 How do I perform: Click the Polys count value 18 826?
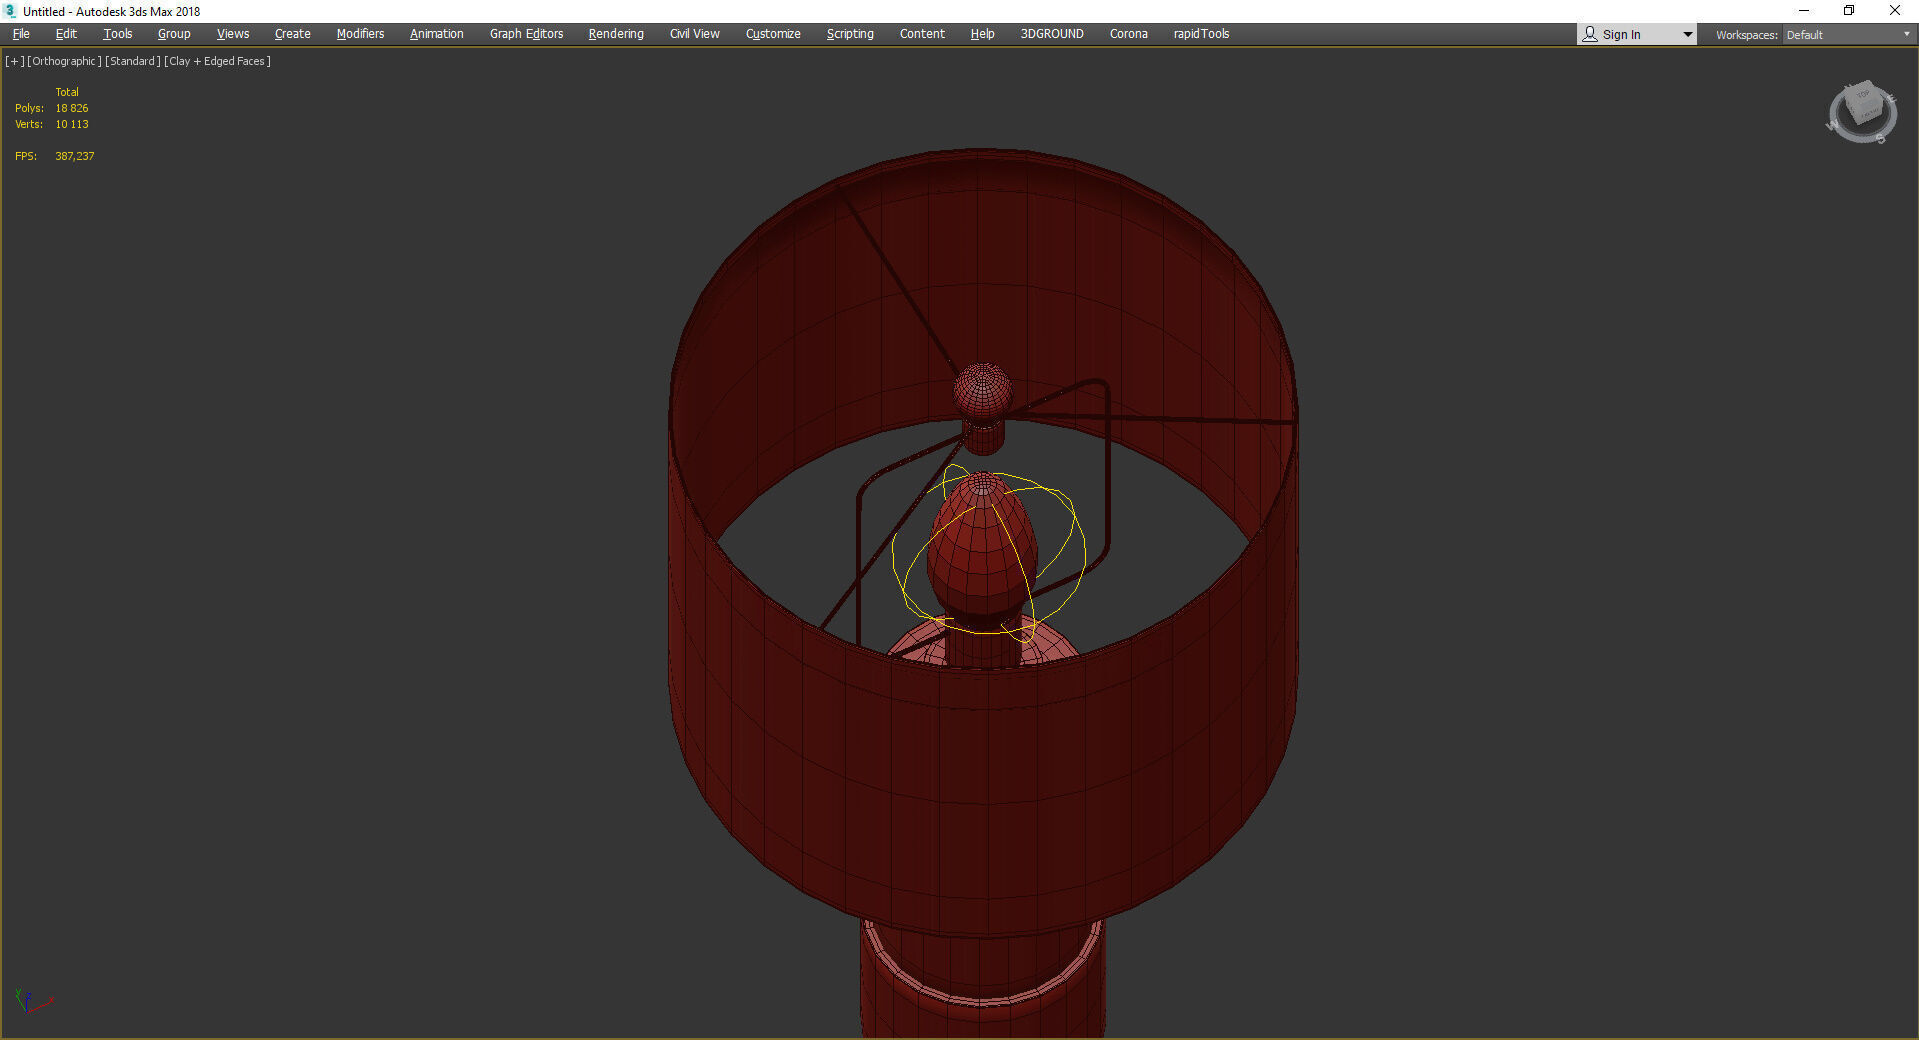pos(72,108)
